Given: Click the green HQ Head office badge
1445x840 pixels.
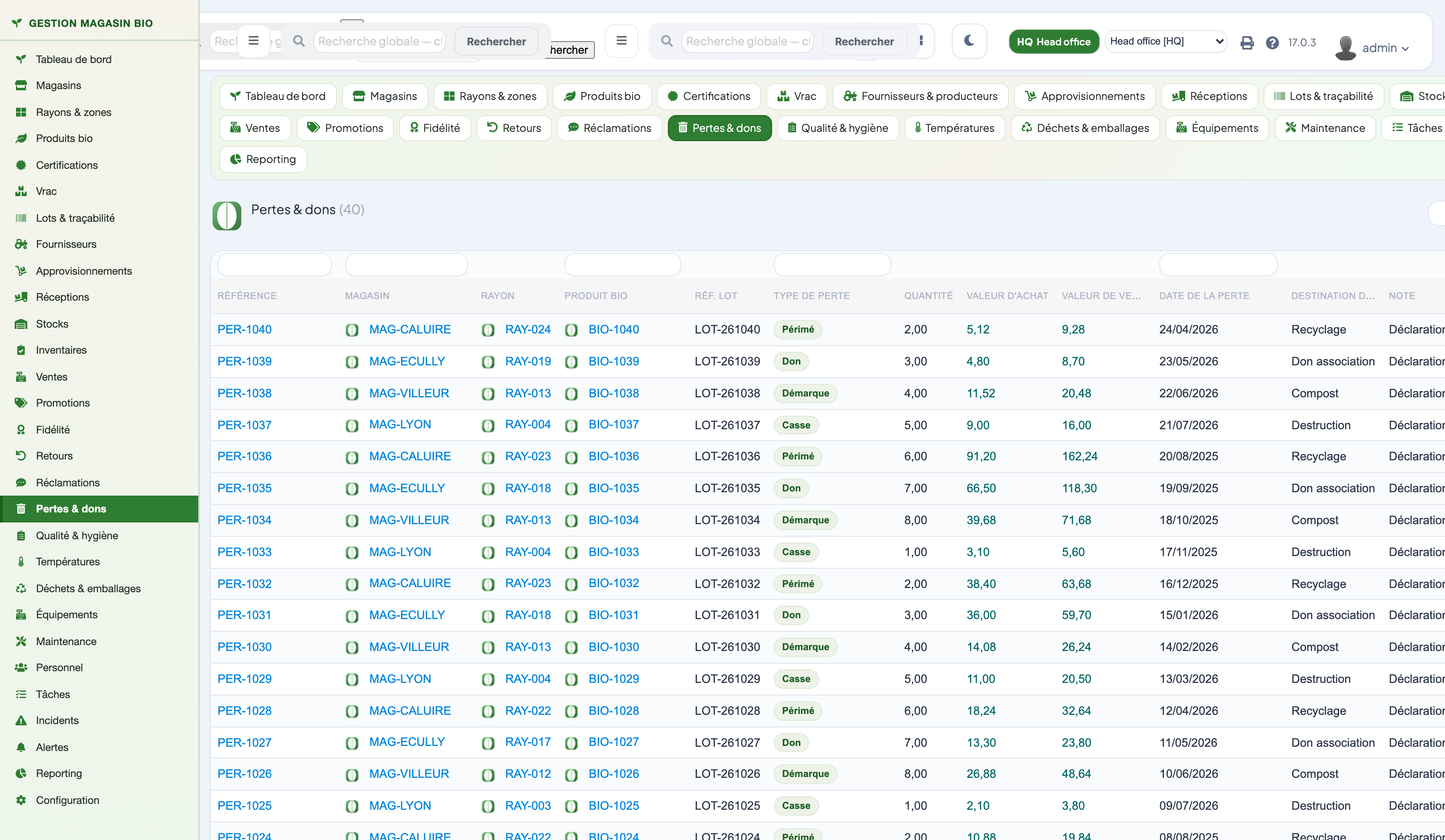Looking at the screenshot, I should 1054,42.
